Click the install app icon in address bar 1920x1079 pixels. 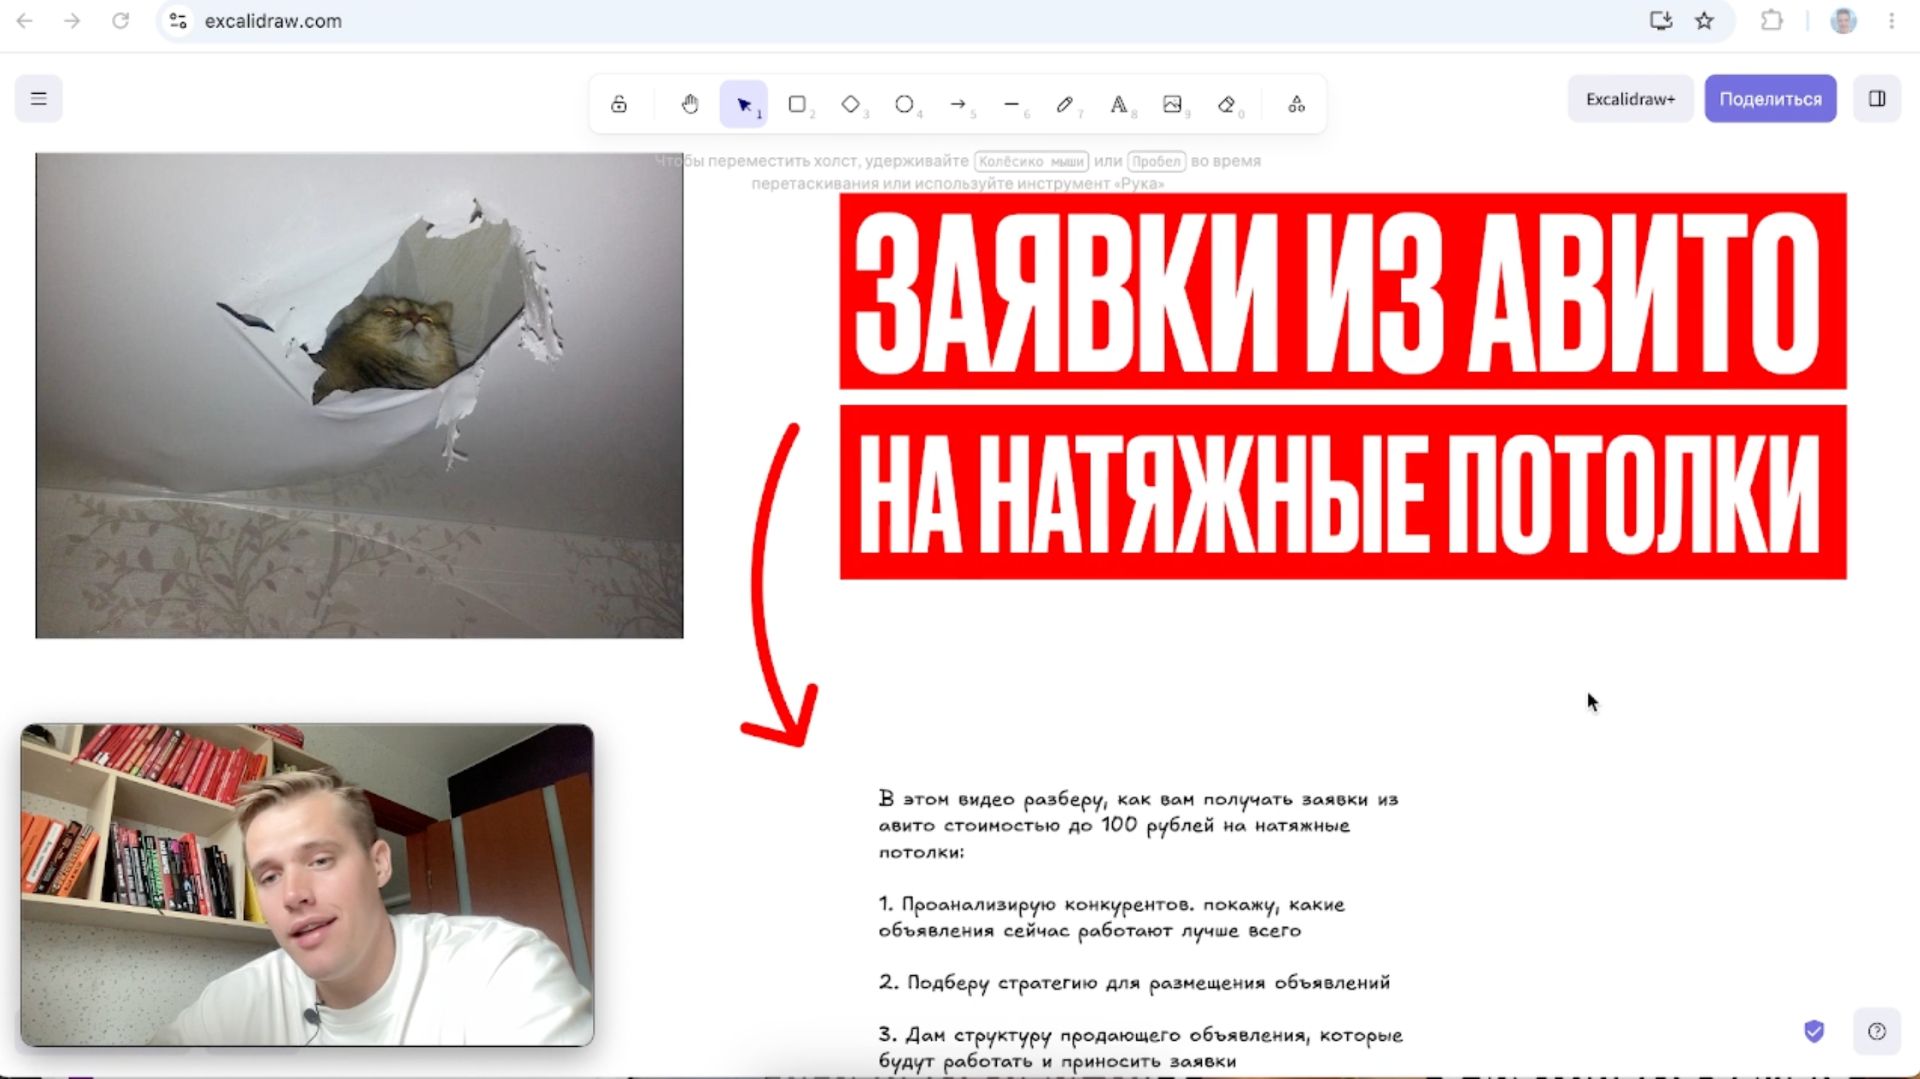click(x=1661, y=20)
